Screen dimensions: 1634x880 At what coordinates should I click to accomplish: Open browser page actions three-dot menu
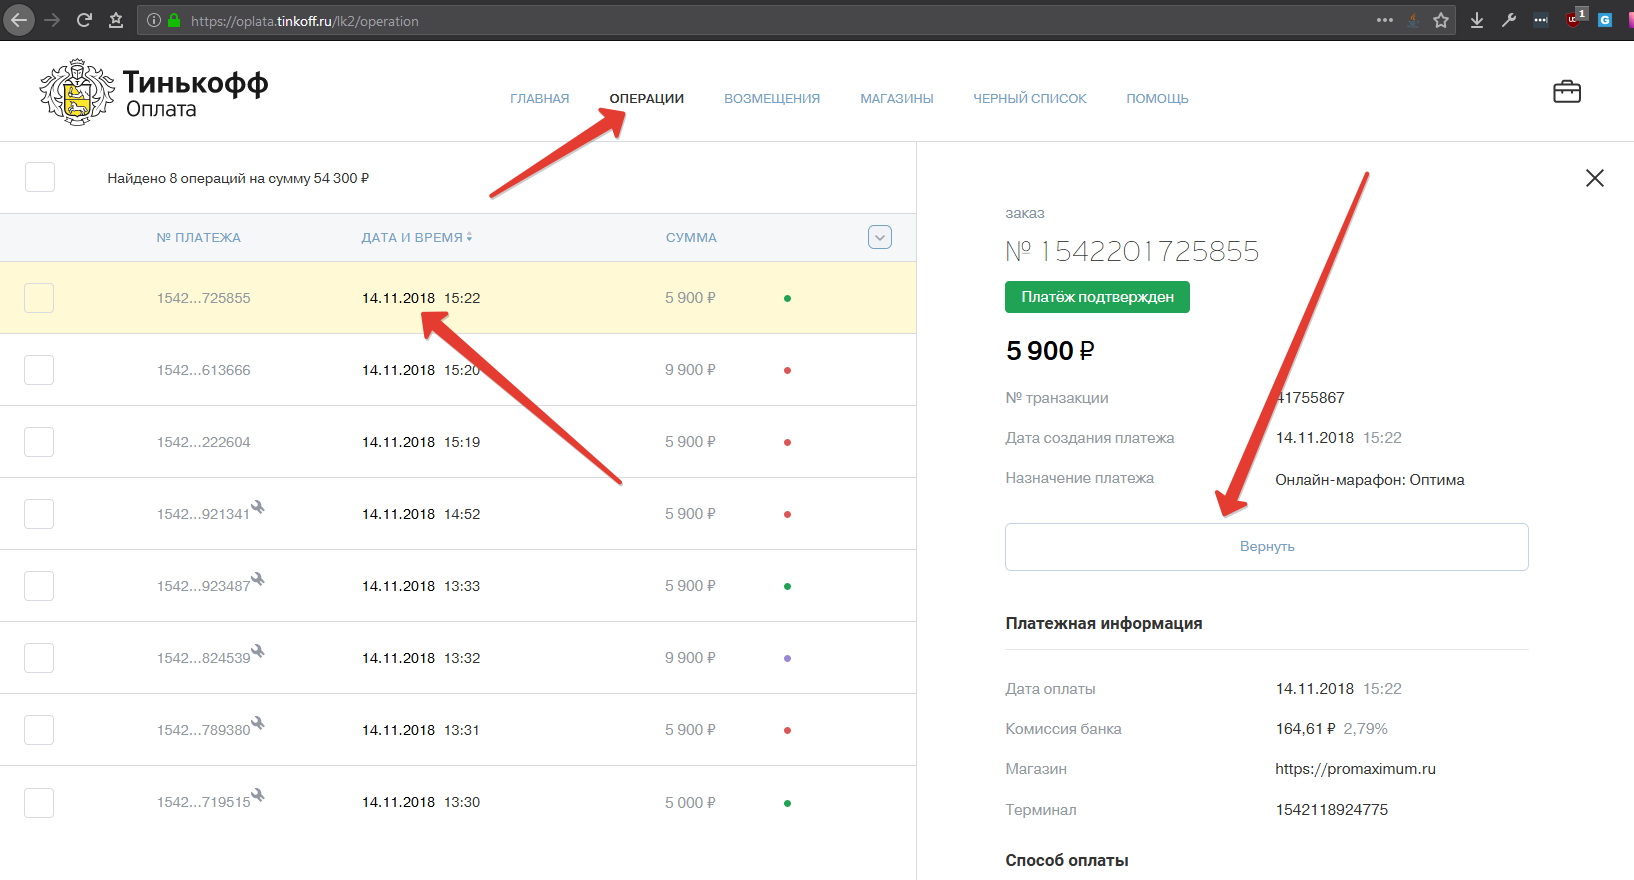[x=1384, y=20]
